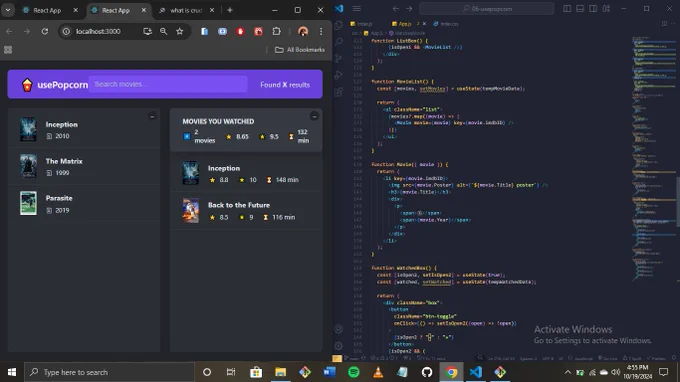Open Chrome tab search dropdown
This screenshot has width=680, height=382.
click(8, 10)
